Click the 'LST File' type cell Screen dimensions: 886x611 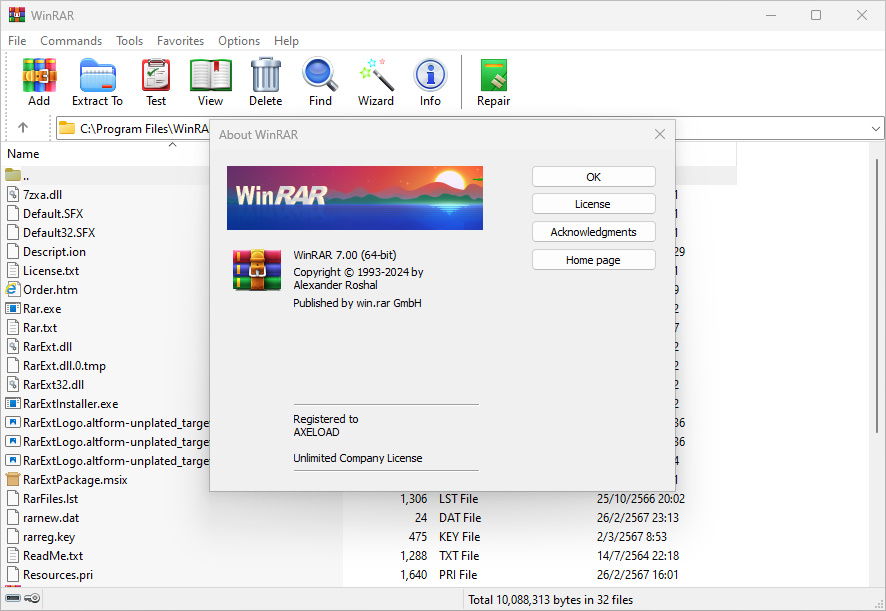(x=458, y=499)
